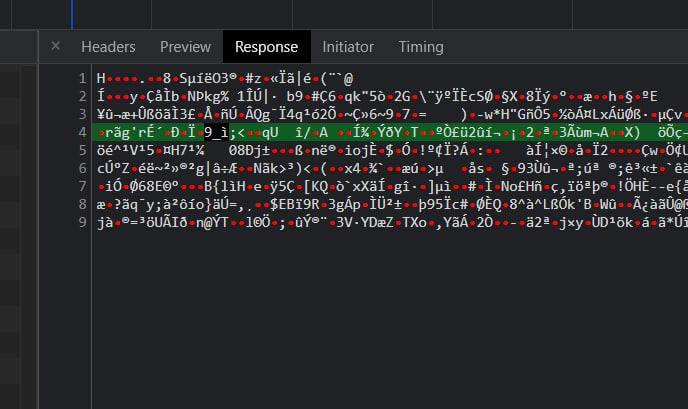This screenshot has width=688, height=409.
Task: Close the request details panel
Action: (55, 46)
